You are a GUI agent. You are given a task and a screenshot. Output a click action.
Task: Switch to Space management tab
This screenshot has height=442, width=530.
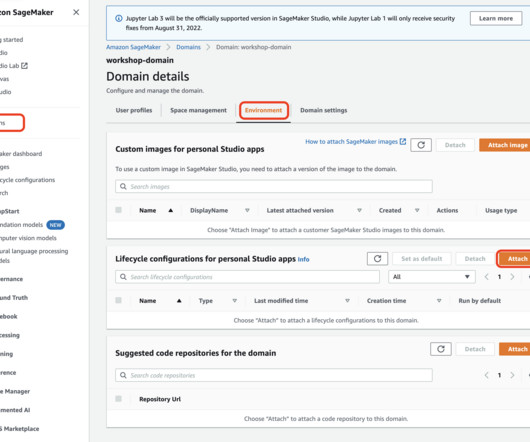tap(198, 110)
